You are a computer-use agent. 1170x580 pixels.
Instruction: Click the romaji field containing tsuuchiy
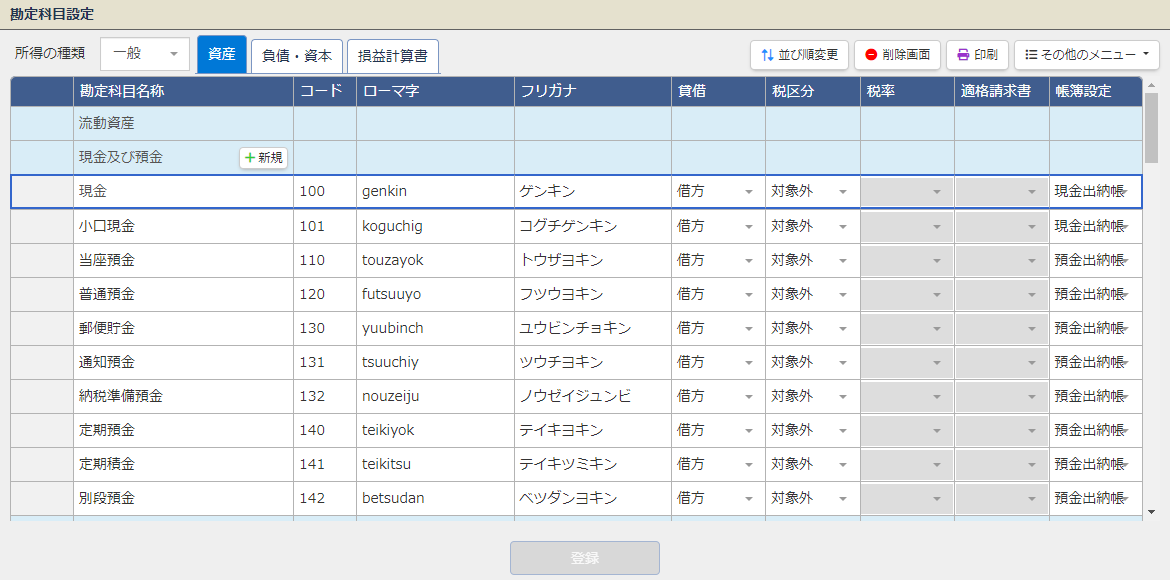pyautogui.click(x=434, y=362)
